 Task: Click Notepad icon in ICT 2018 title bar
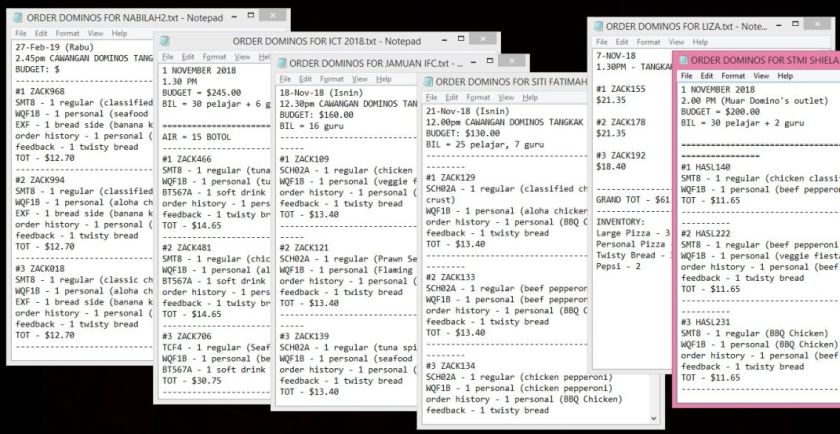coord(164,41)
